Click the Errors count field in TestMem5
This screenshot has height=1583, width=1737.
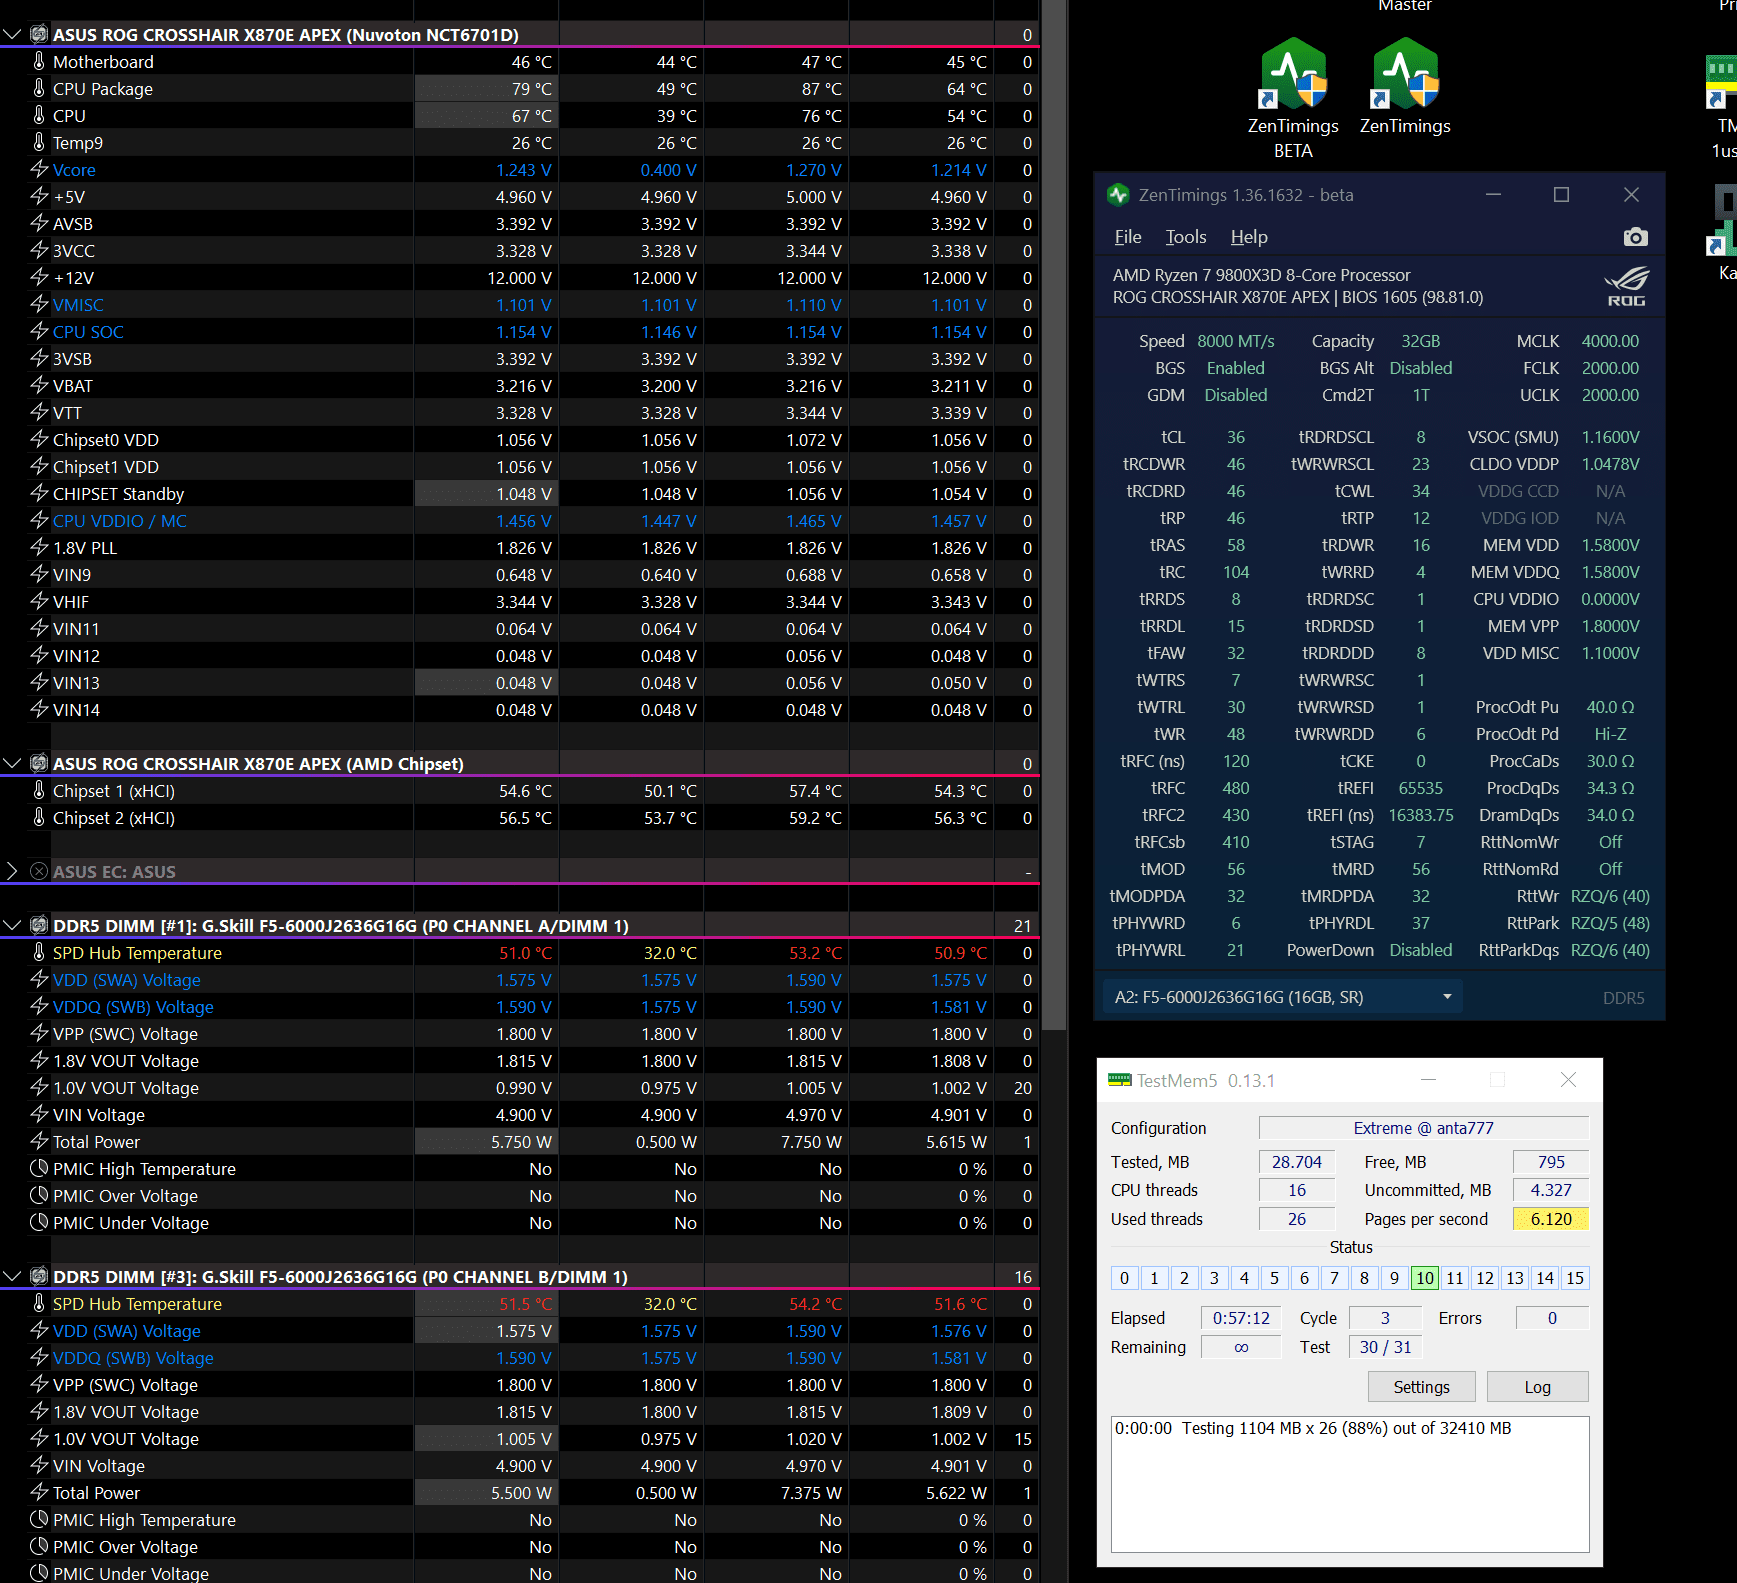1552,1318
